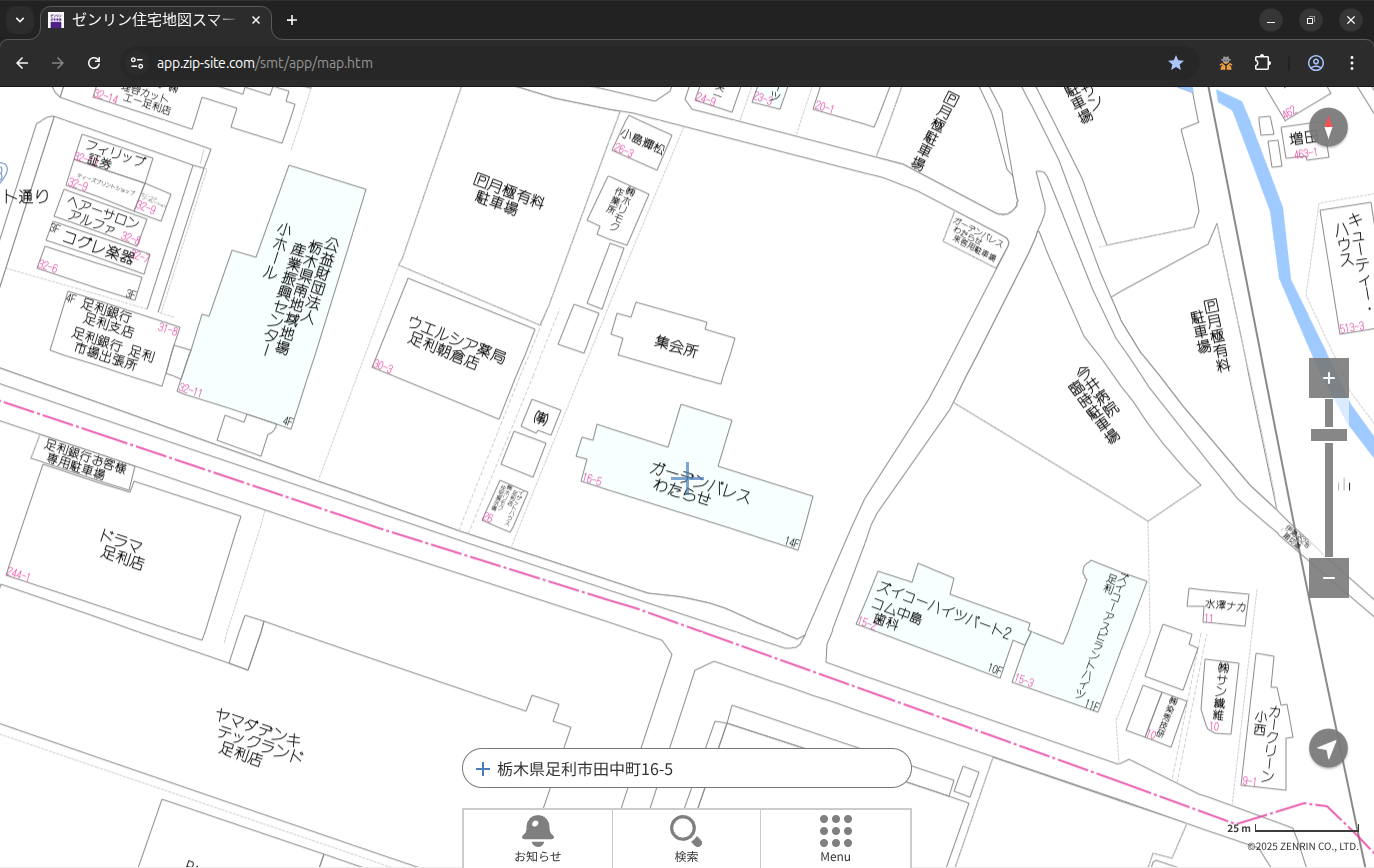The image size is (1374, 868).
Task: Zoom in with the plus button
Action: tap(1328, 378)
